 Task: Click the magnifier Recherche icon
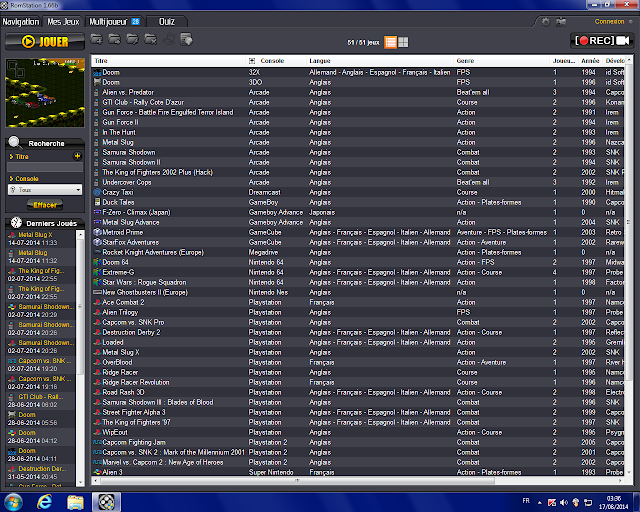(x=14, y=142)
